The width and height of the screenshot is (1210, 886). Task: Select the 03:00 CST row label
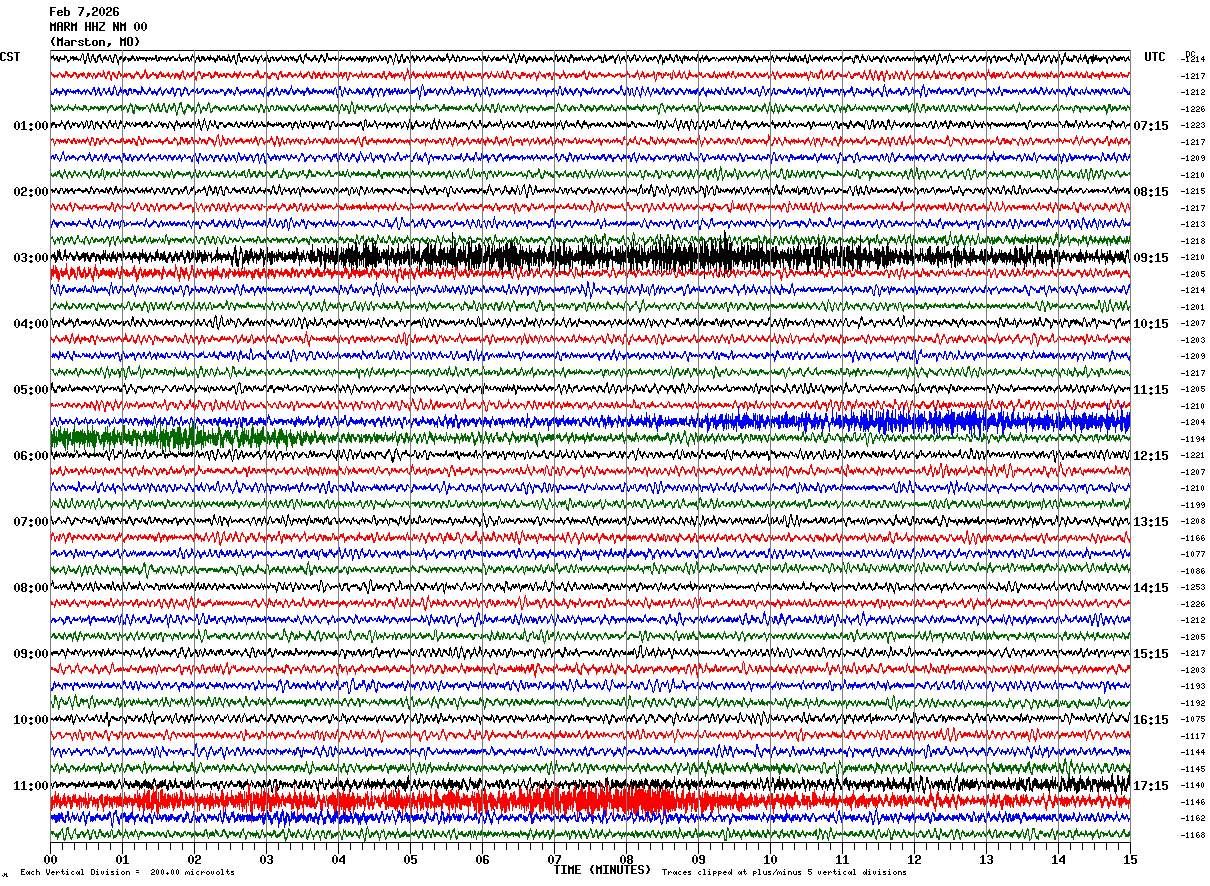[31, 258]
